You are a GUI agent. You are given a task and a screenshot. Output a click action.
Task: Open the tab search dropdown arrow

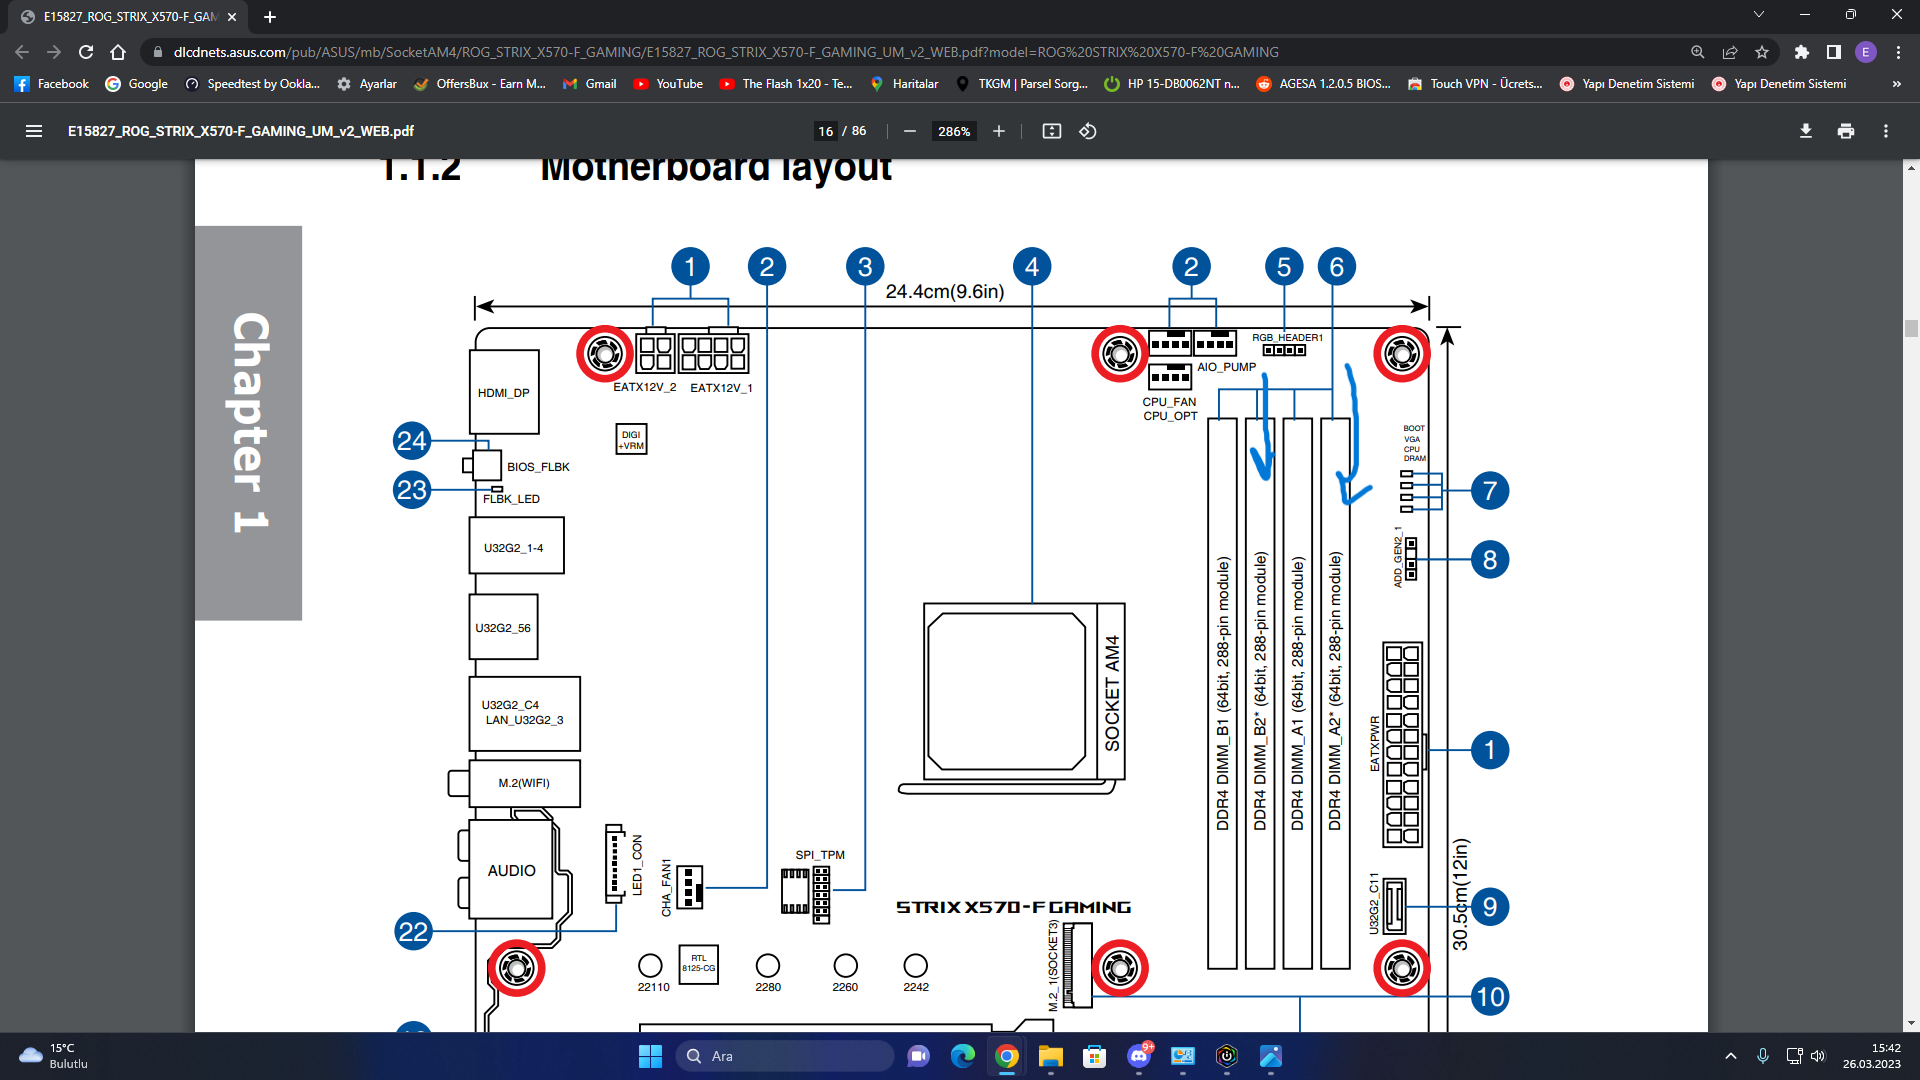1758,15
